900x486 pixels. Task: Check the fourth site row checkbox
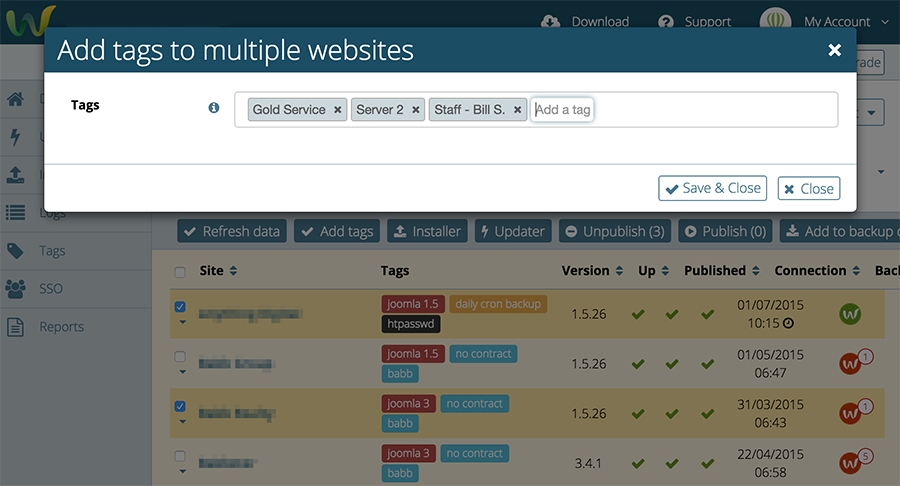coord(180,456)
